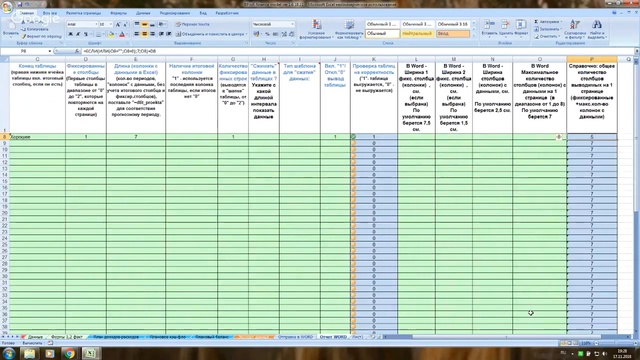Click the insert function fx icon
Image resolution: width=640 pixels, height=360 pixels.
click(x=77, y=51)
